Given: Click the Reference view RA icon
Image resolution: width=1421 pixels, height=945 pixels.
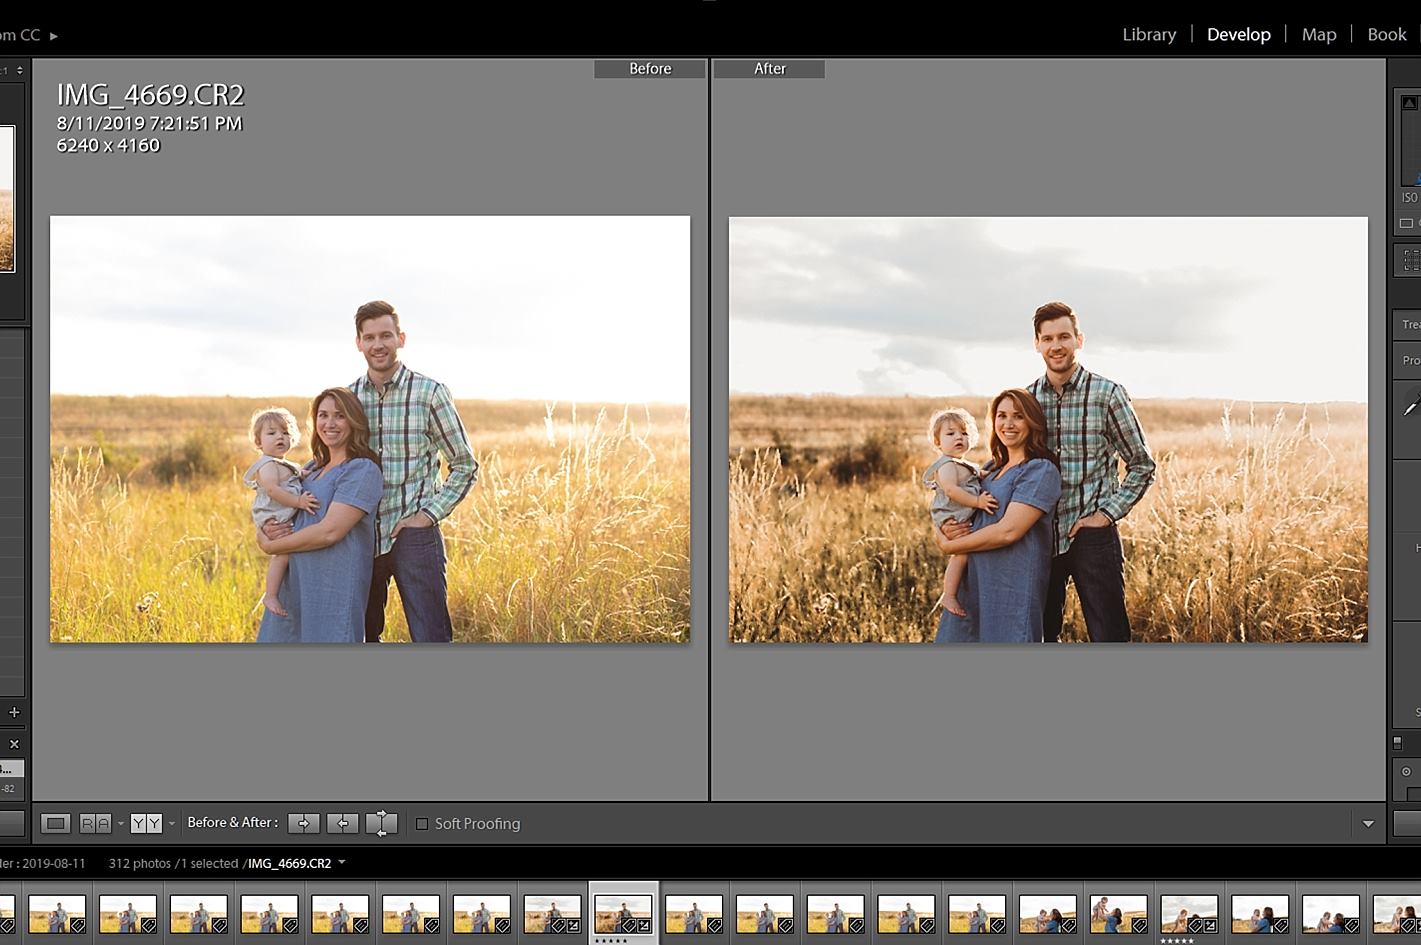Looking at the screenshot, I should coord(96,823).
